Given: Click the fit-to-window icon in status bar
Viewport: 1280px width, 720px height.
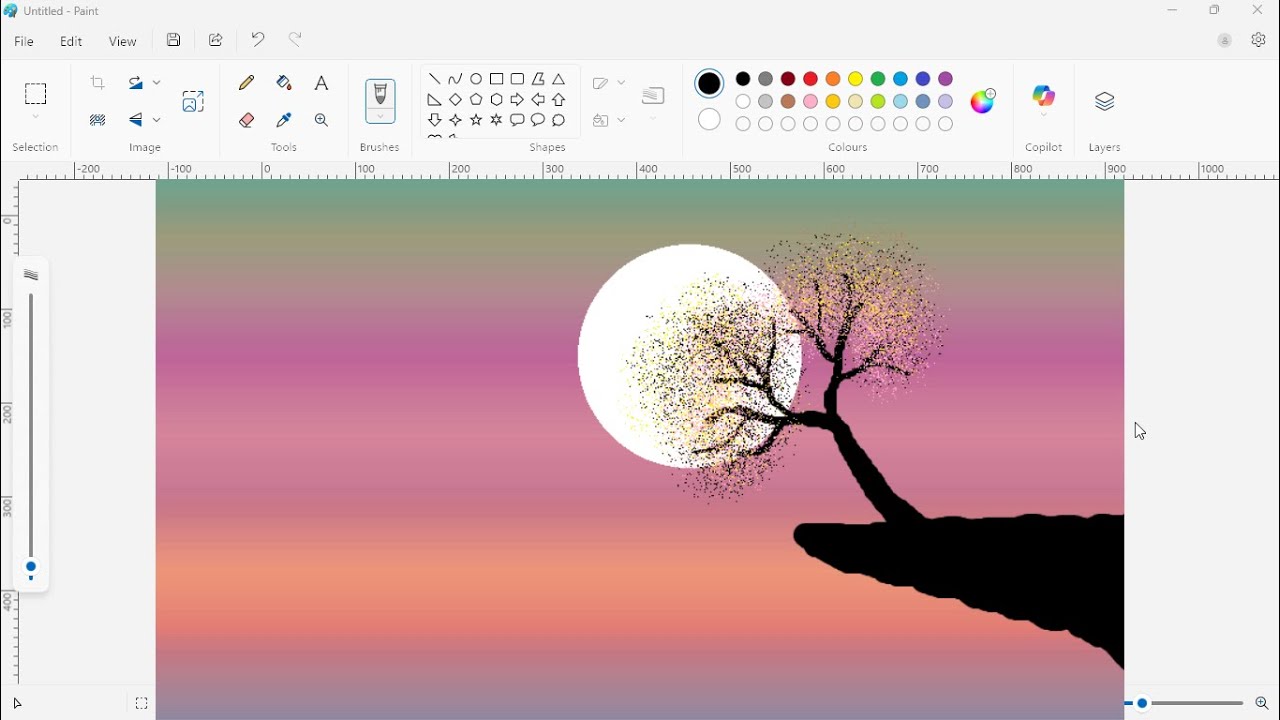Looking at the screenshot, I should point(142,705).
